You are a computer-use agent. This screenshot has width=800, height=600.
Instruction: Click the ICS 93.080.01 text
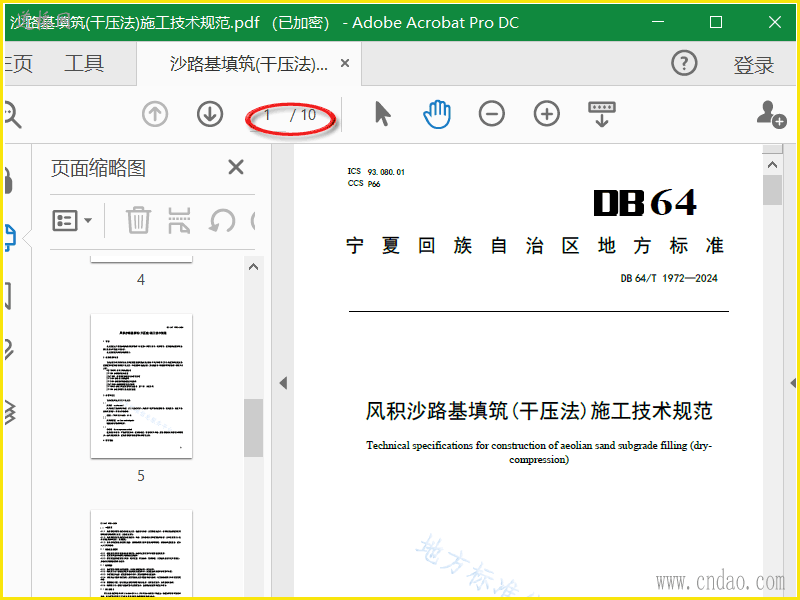pos(376,171)
